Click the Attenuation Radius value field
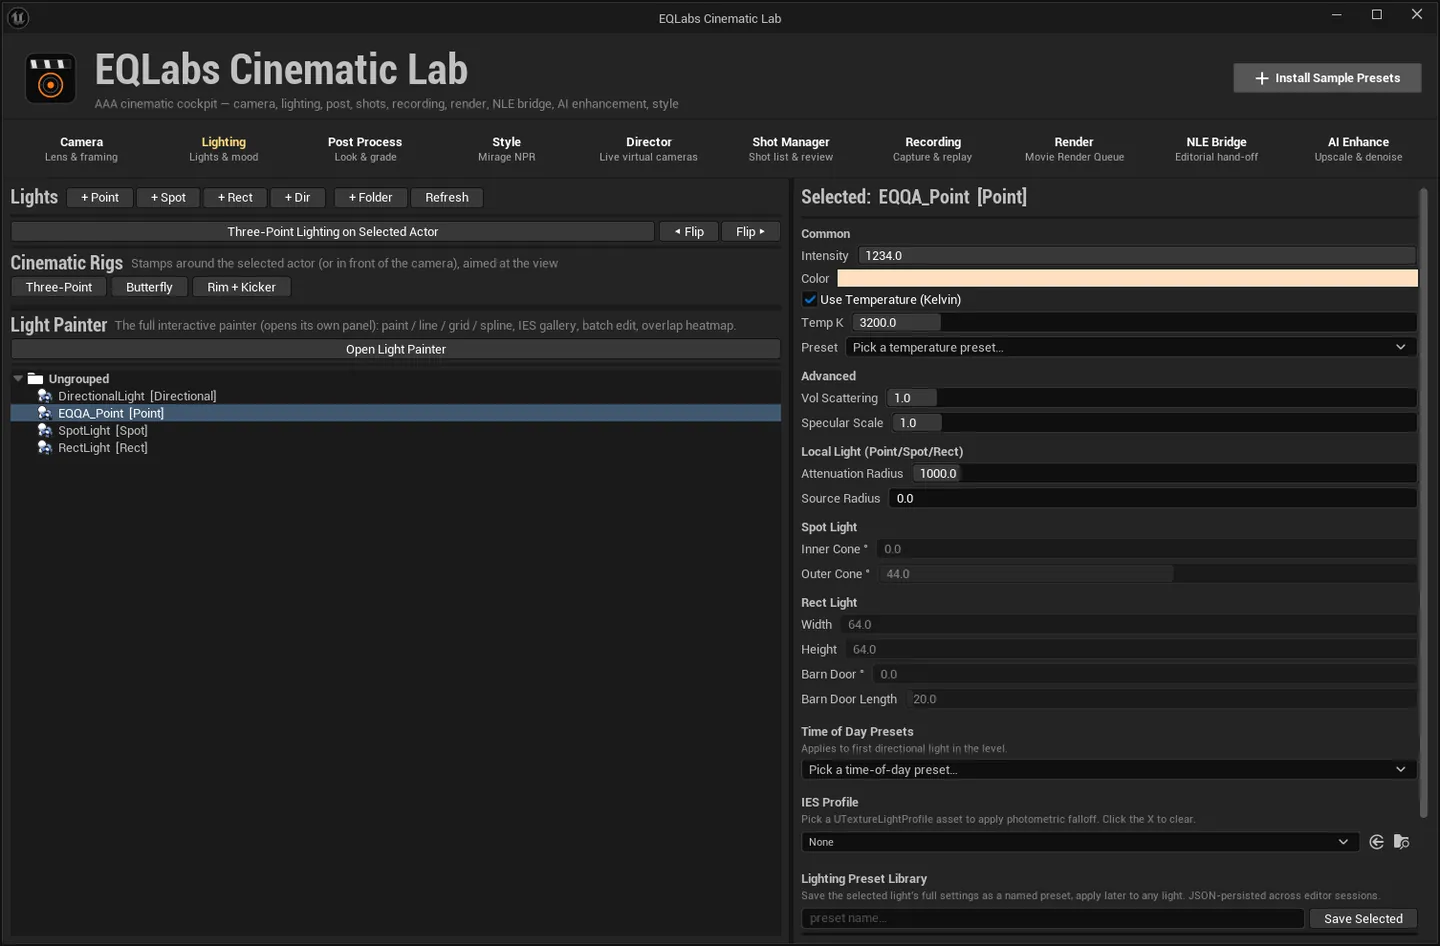Viewport: 1440px width, 946px height. [x=1164, y=473]
